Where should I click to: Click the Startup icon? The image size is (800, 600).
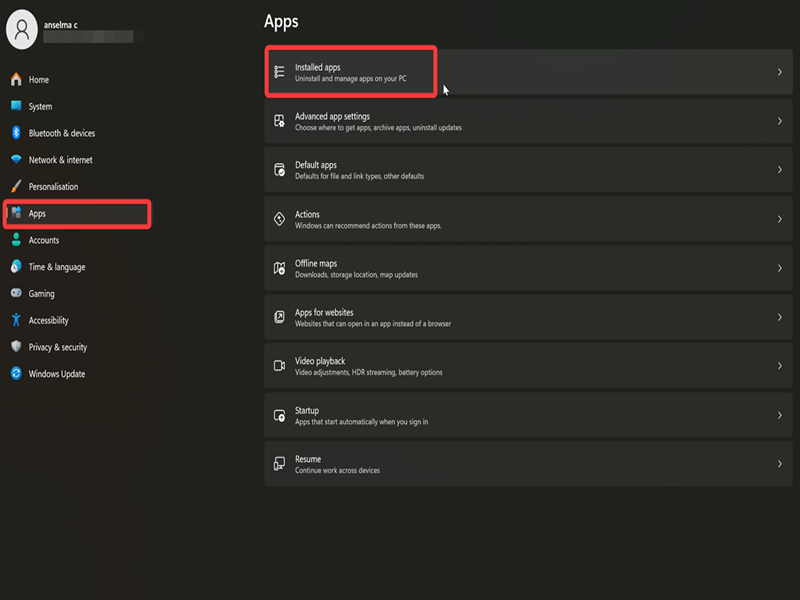tap(280, 415)
